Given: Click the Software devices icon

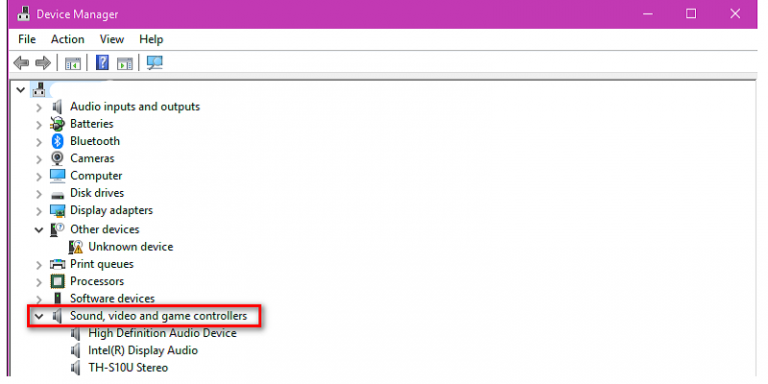Looking at the screenshot, I should point(57,298).
